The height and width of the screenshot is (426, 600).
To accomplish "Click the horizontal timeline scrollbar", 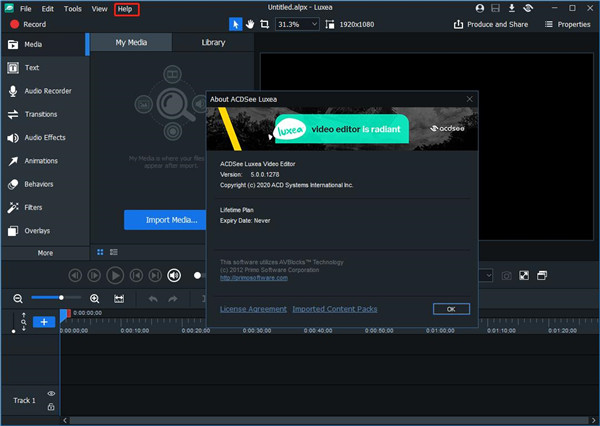I will click(x=329, y=421).
